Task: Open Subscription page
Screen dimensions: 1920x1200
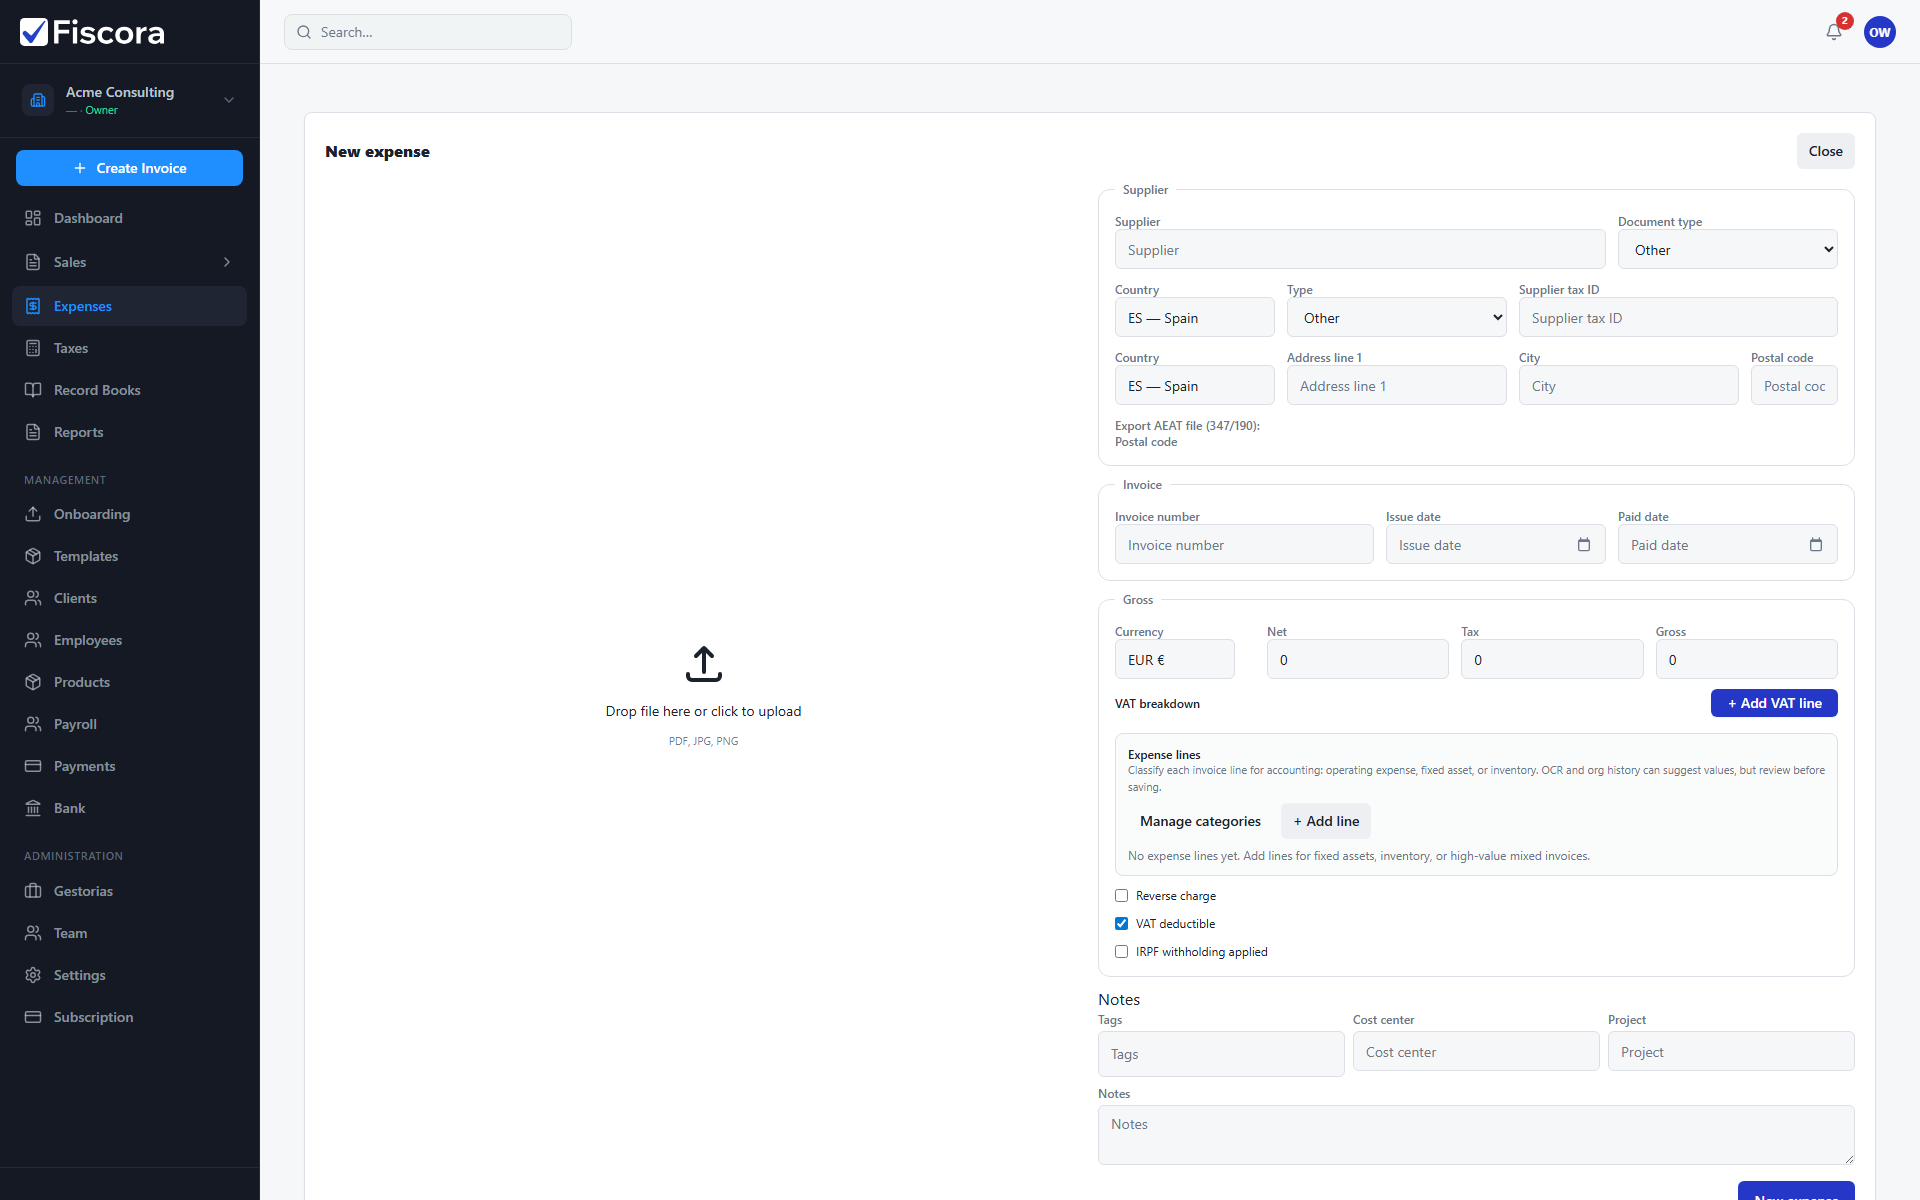Action: pos(129,1017)
